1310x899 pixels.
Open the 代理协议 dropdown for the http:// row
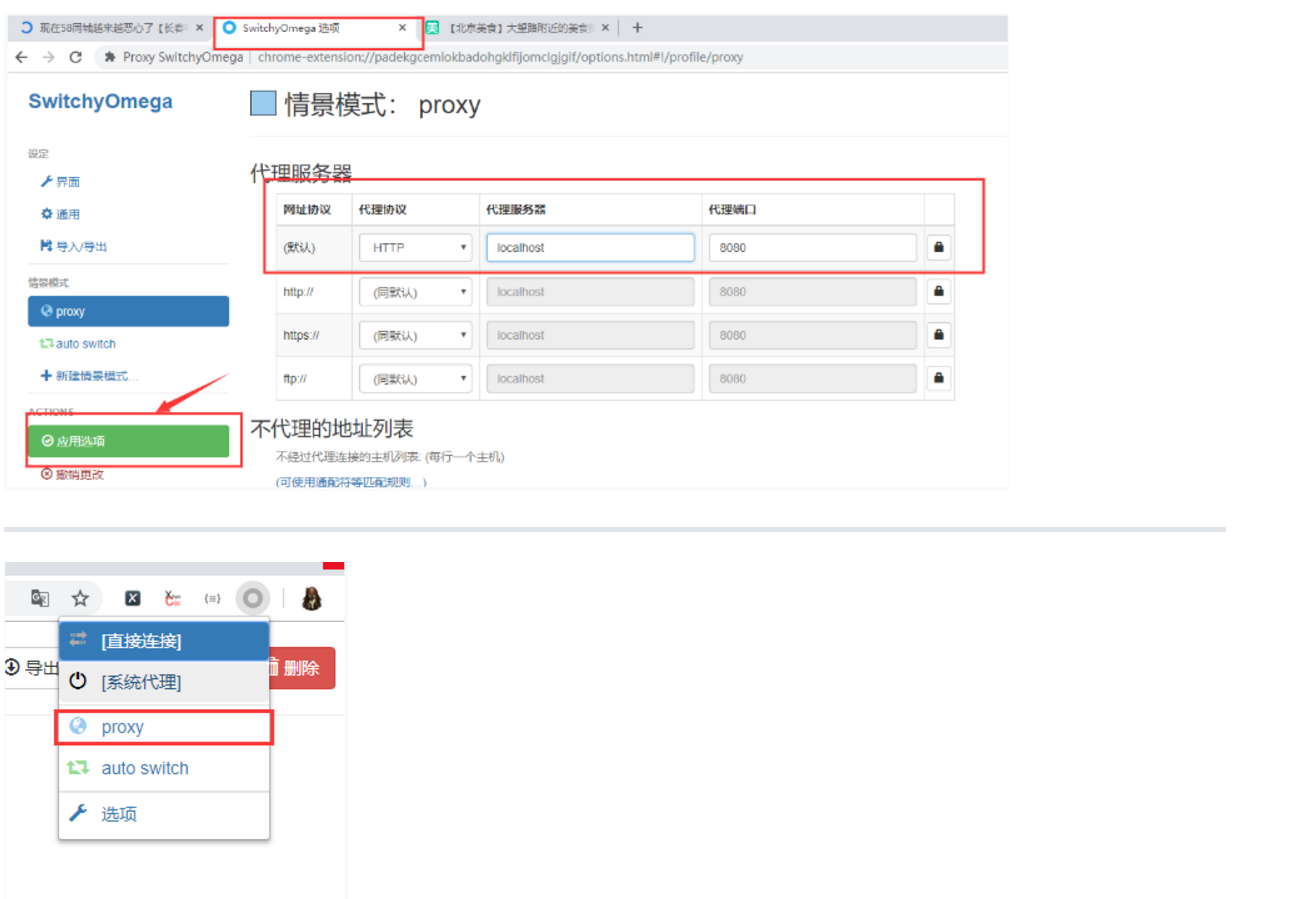414,291
